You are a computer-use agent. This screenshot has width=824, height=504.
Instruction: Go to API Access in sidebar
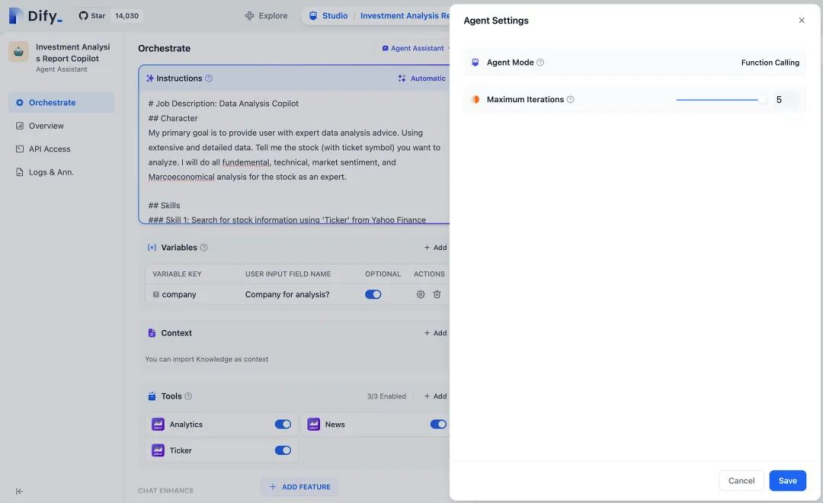tap(49, 149)
